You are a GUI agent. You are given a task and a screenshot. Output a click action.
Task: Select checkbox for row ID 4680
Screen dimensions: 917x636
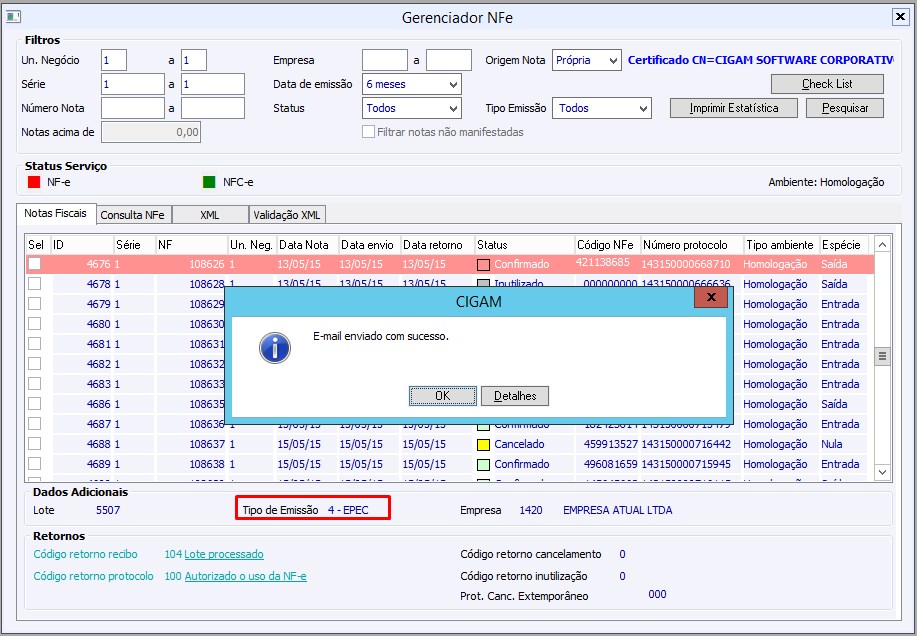[x=35, y=323]
